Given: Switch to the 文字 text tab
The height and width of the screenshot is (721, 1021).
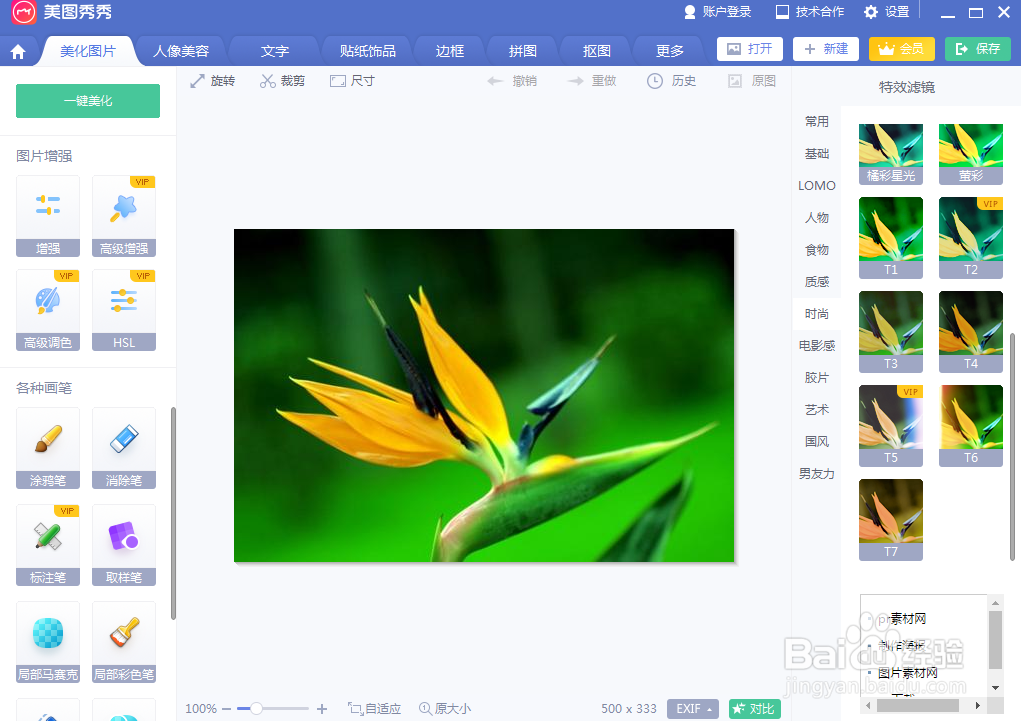Looking at the screenshot, I should coord(275,51).
